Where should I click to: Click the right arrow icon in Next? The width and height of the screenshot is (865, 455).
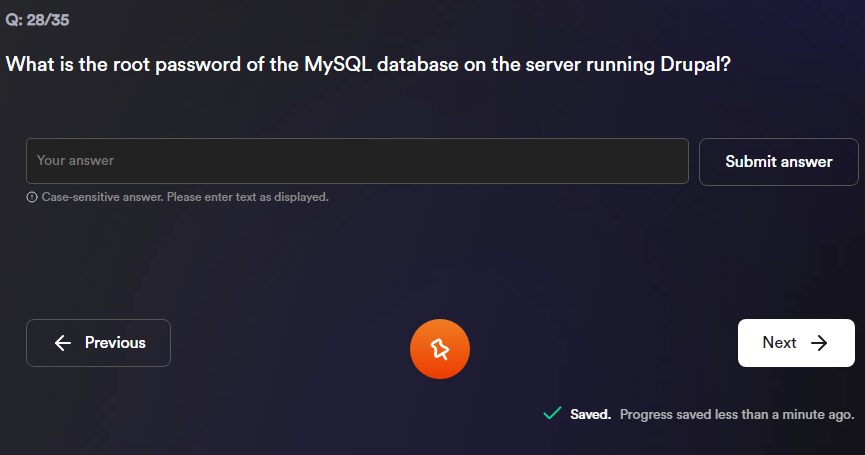tap(820, 343)
